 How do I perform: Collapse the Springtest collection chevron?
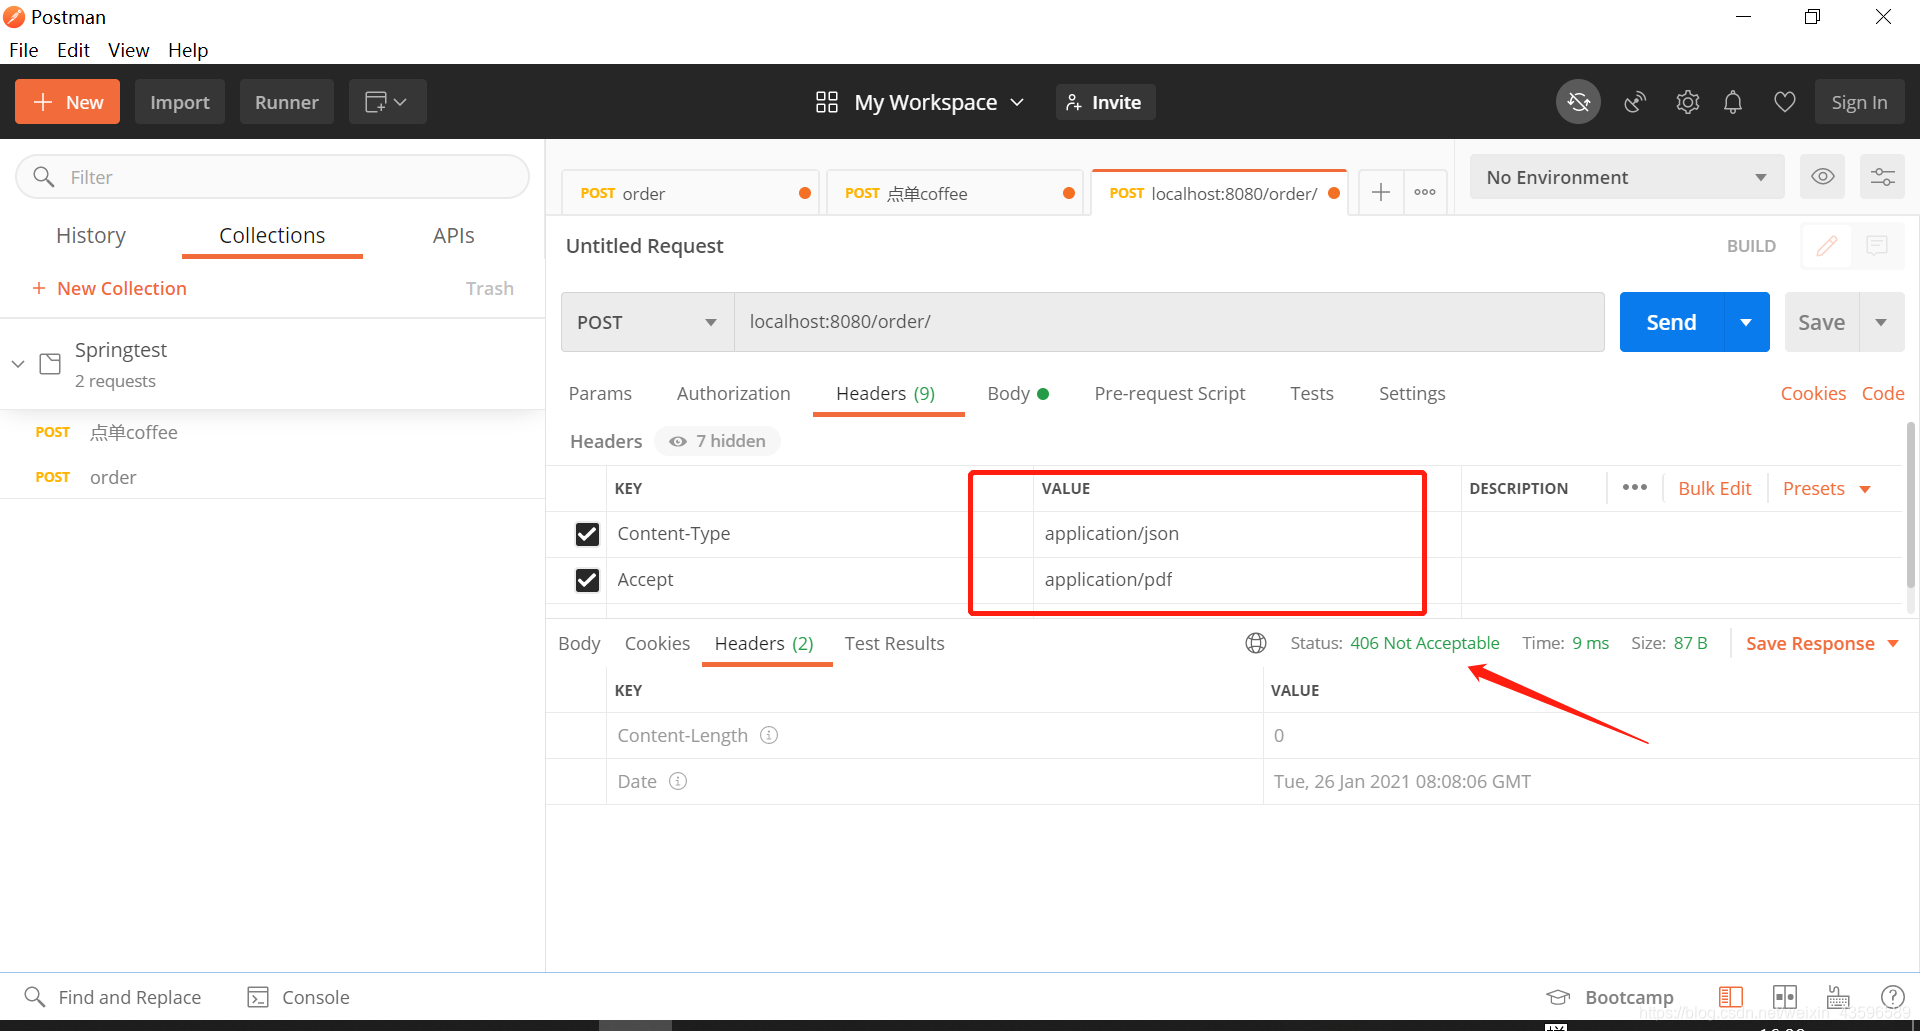[18, 364]
